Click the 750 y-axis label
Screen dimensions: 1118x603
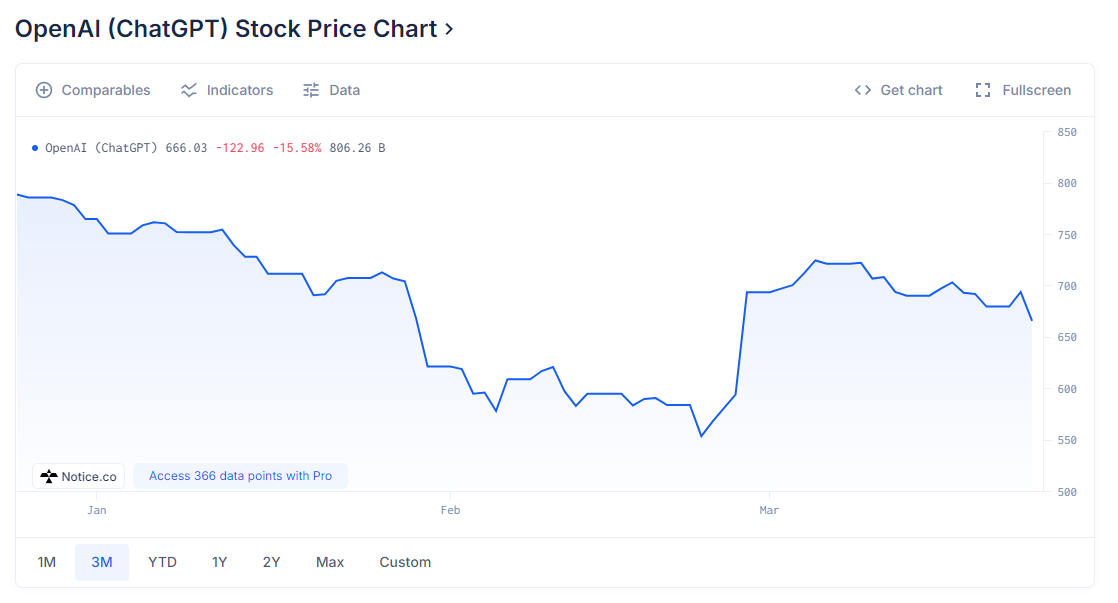pyautogui.click(x=1067, y=235)
